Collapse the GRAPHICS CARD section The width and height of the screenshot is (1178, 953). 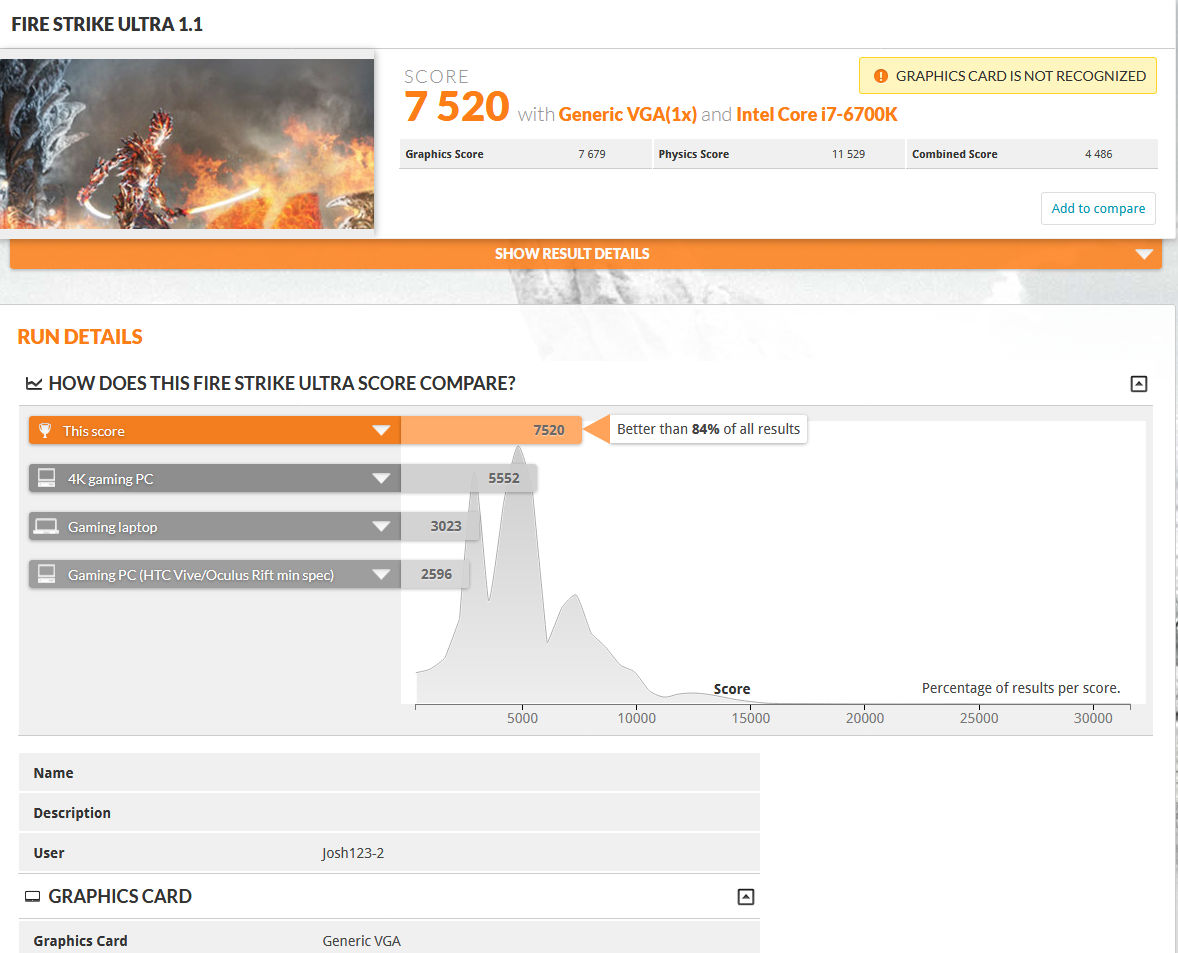pos(745,897)
